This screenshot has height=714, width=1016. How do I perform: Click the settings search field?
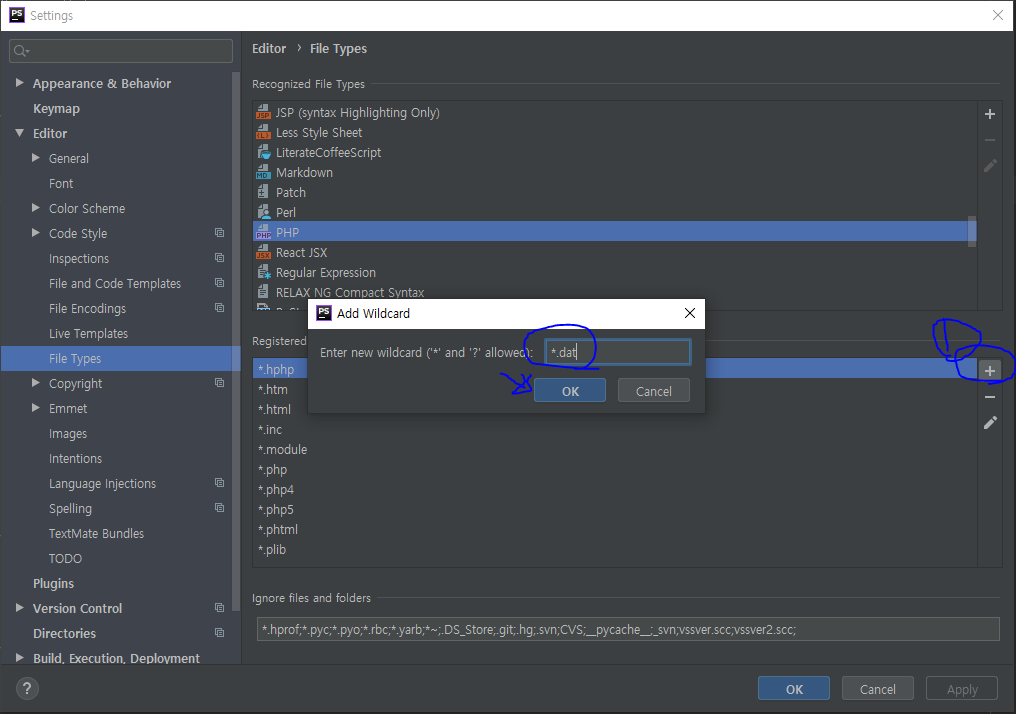pos(121,51)
